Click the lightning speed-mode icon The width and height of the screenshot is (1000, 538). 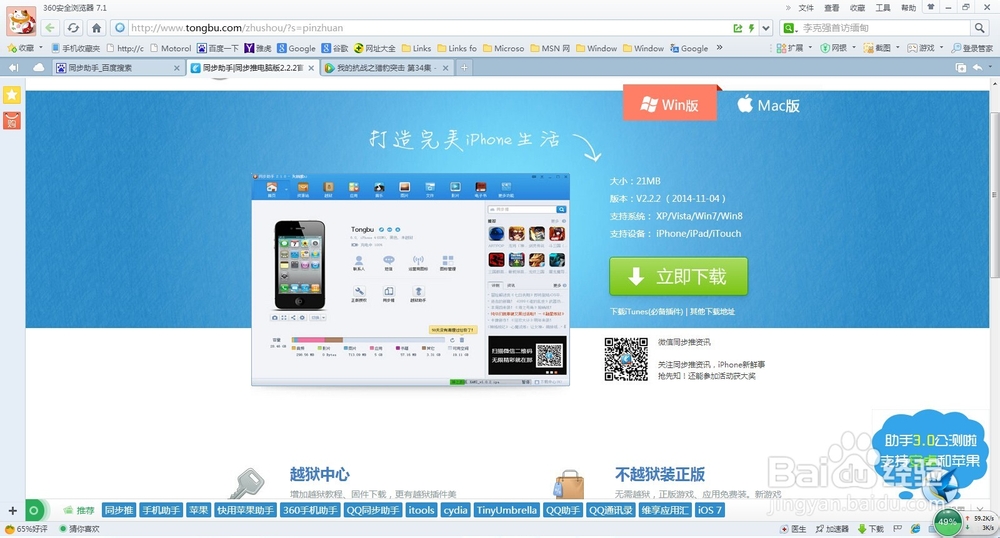coord(751,28)
